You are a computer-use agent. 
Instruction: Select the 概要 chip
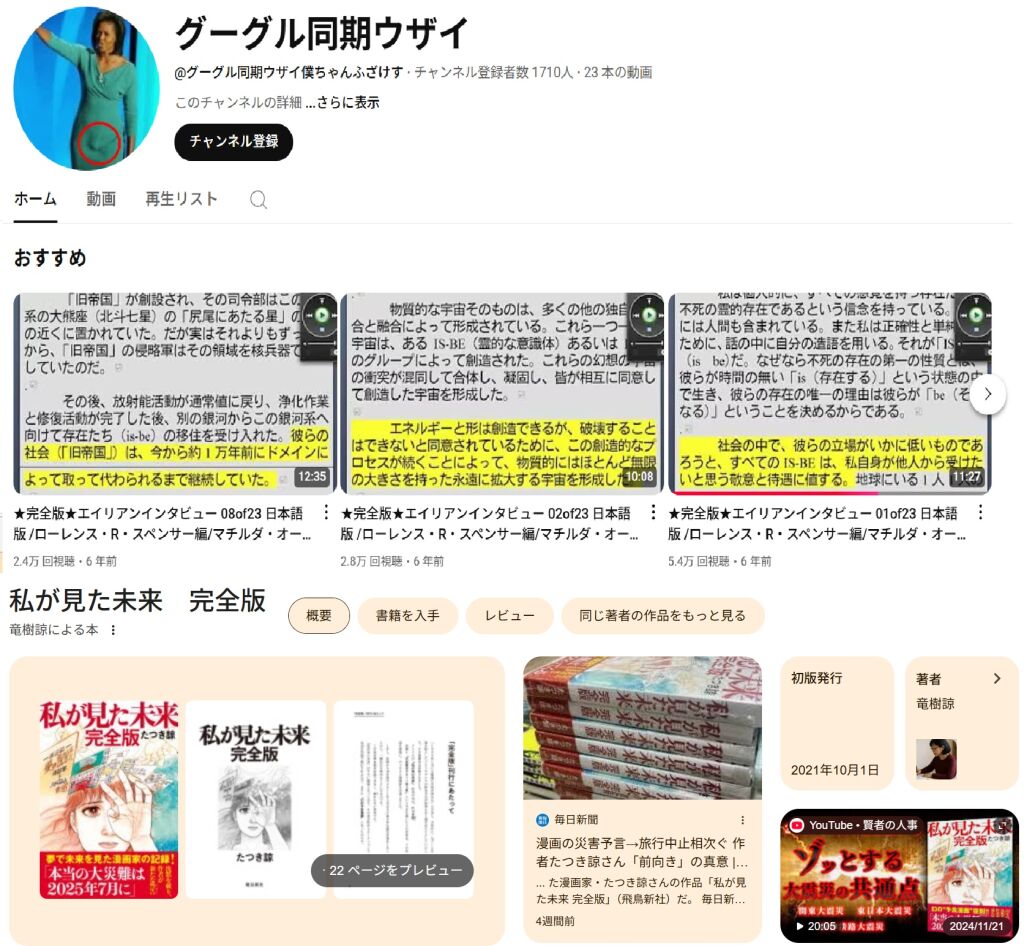319,616
